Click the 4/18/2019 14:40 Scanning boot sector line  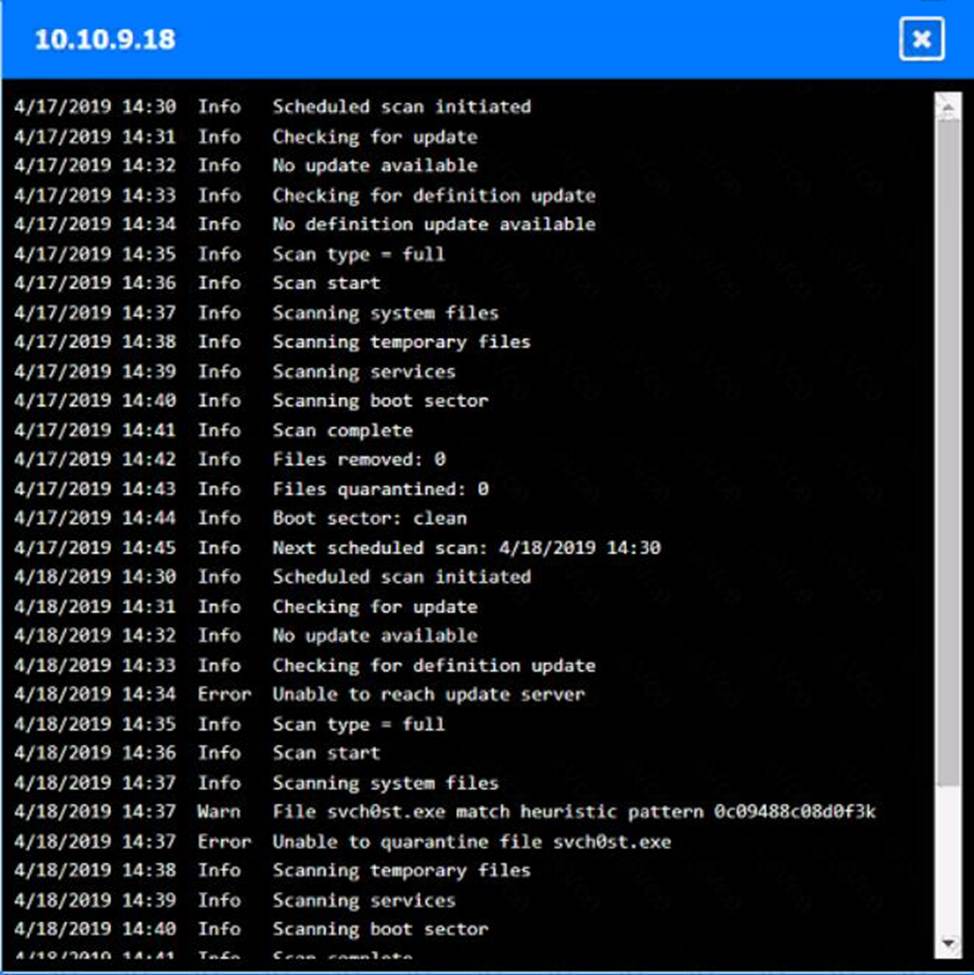(x=251, y=930)
